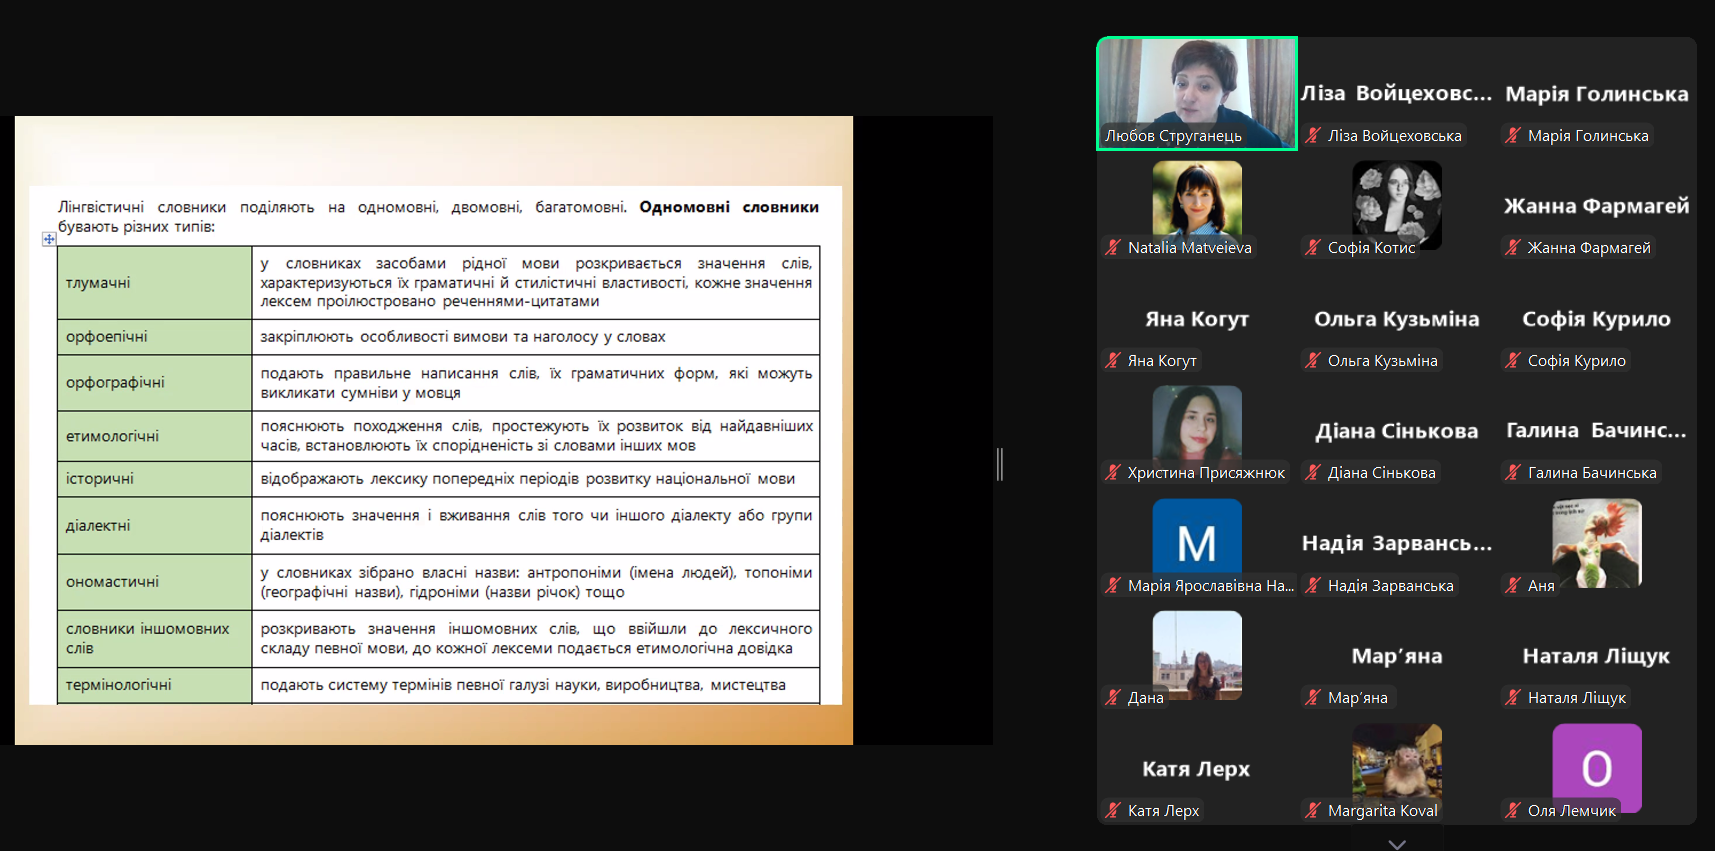Click muted mic icon beside Natalia Matveieva

click(x=1113, y=248)
